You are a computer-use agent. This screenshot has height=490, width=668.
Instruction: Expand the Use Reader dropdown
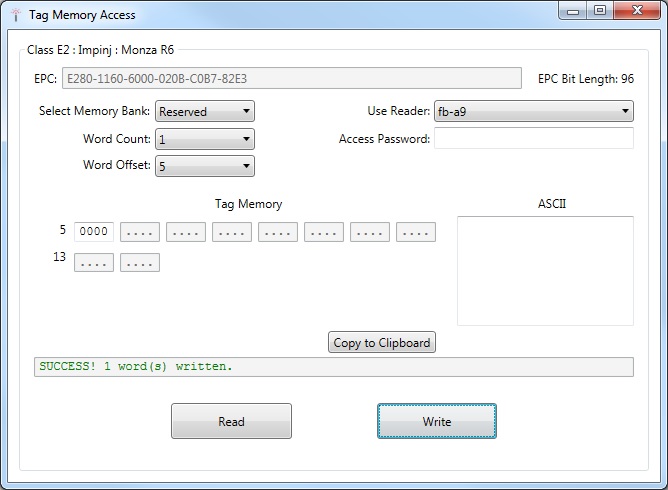point(533,111)
